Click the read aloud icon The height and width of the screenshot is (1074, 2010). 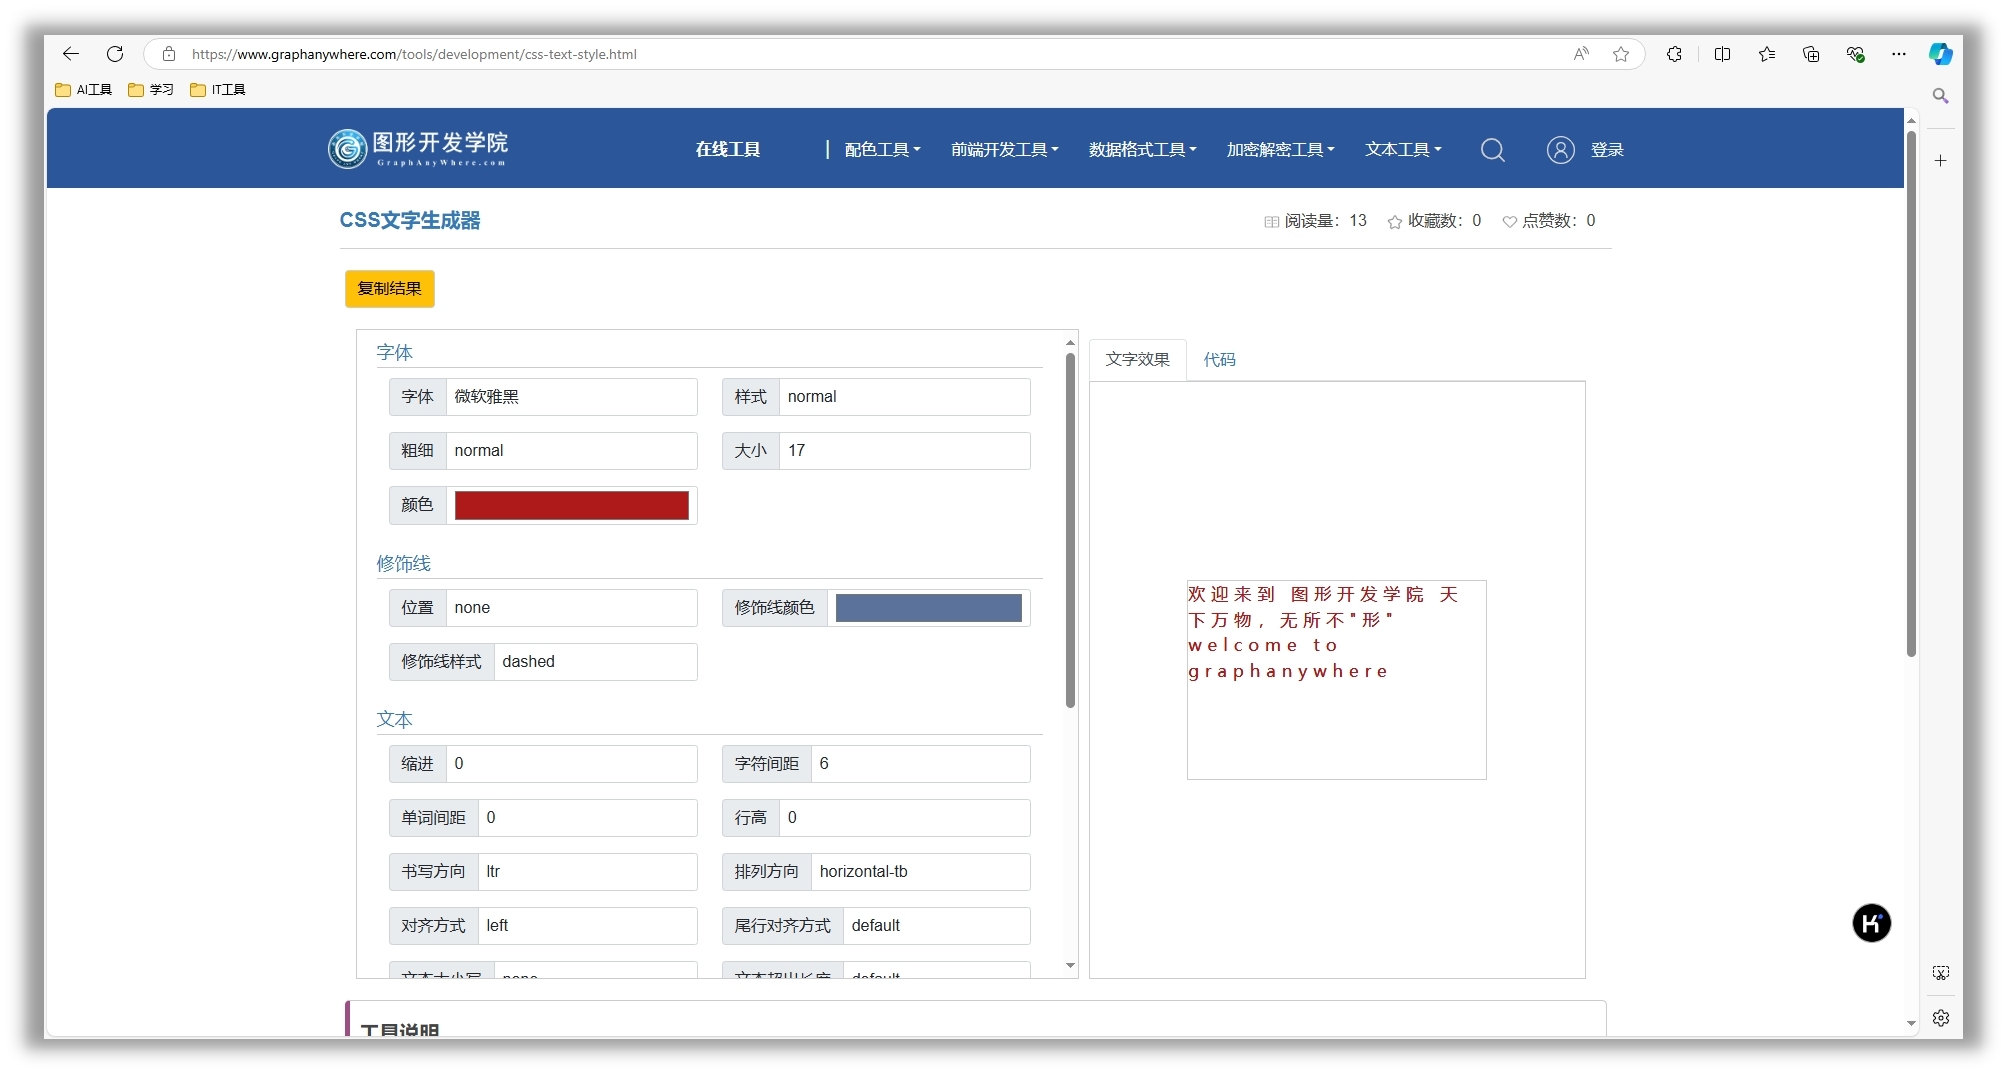[x=1581, y=54]
